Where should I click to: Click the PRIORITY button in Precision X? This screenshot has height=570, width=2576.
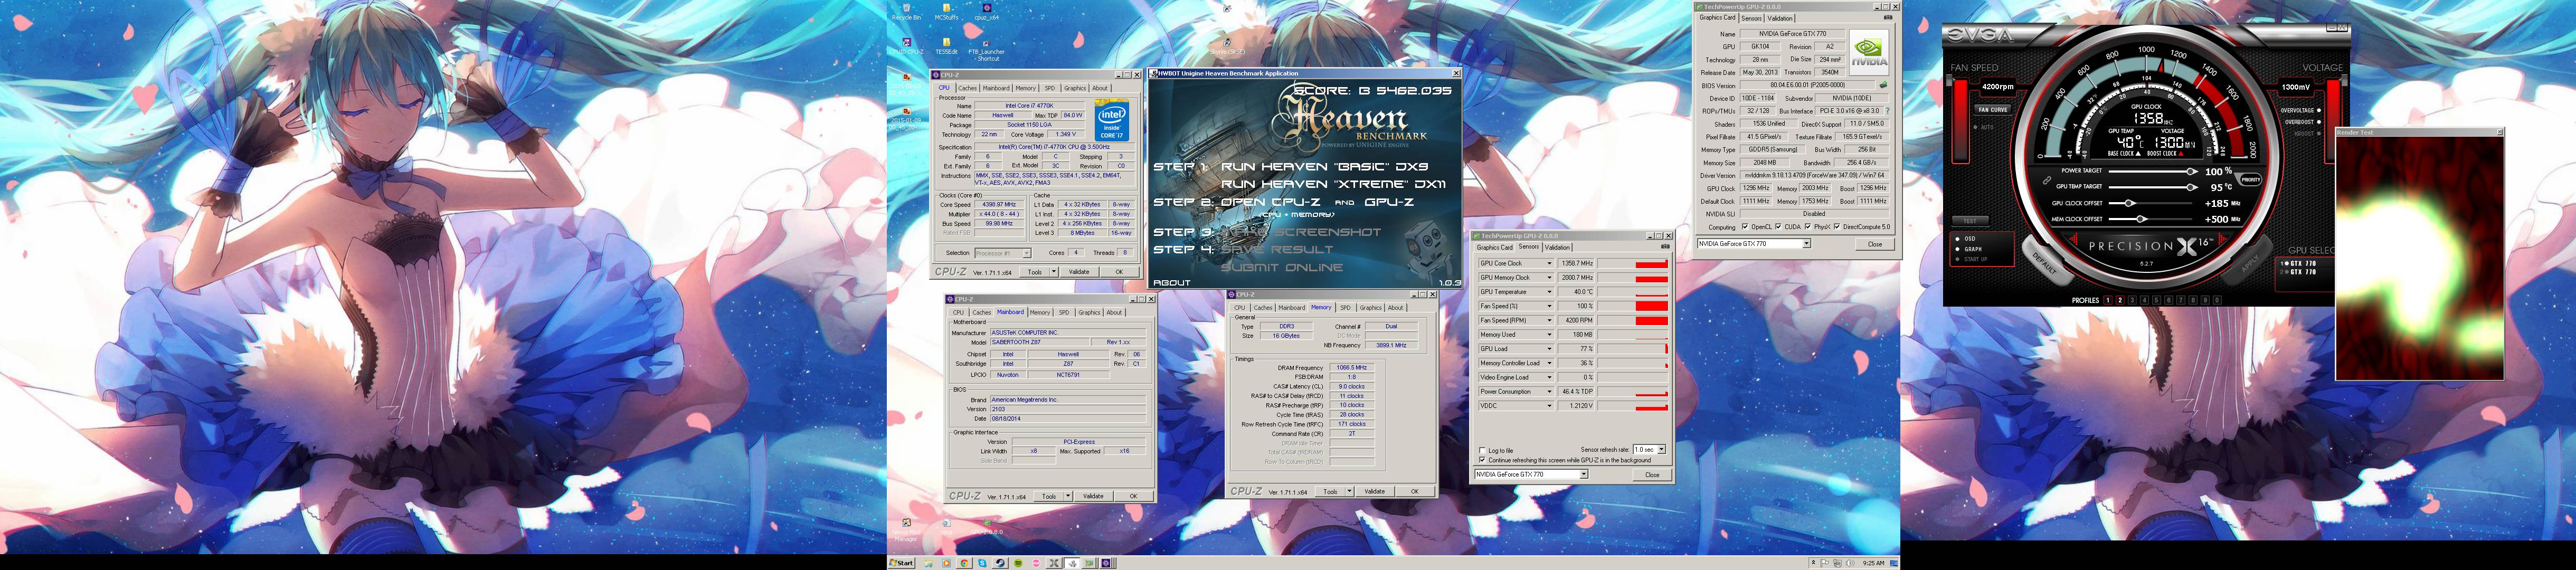point(2251,180)
